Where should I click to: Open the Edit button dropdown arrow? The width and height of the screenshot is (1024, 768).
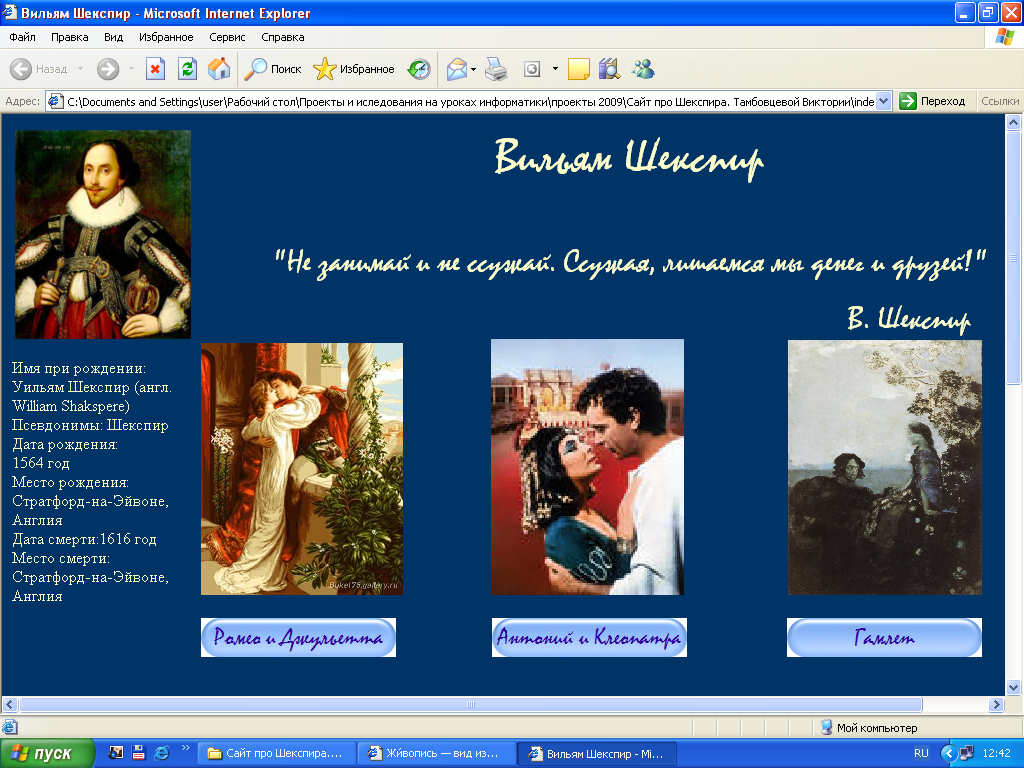(x=555, y=69)
